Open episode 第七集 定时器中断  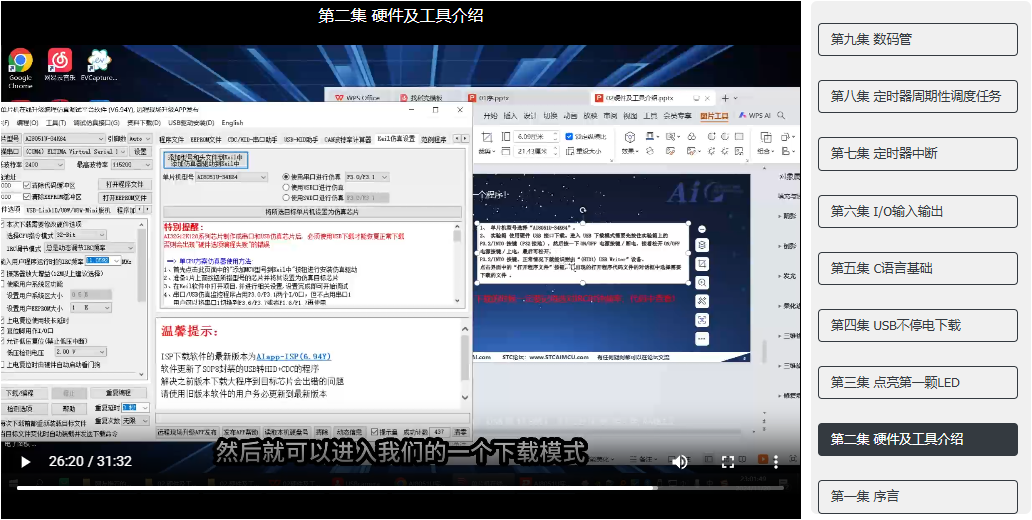917,154
